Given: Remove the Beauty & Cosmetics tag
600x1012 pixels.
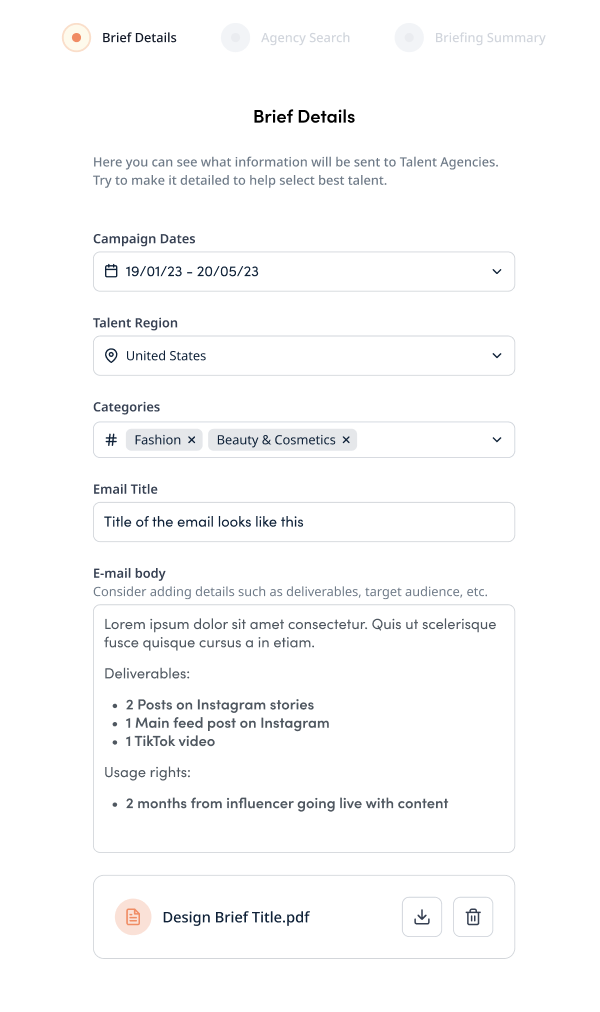Looking at the screenshot, I should coord(346,440).
